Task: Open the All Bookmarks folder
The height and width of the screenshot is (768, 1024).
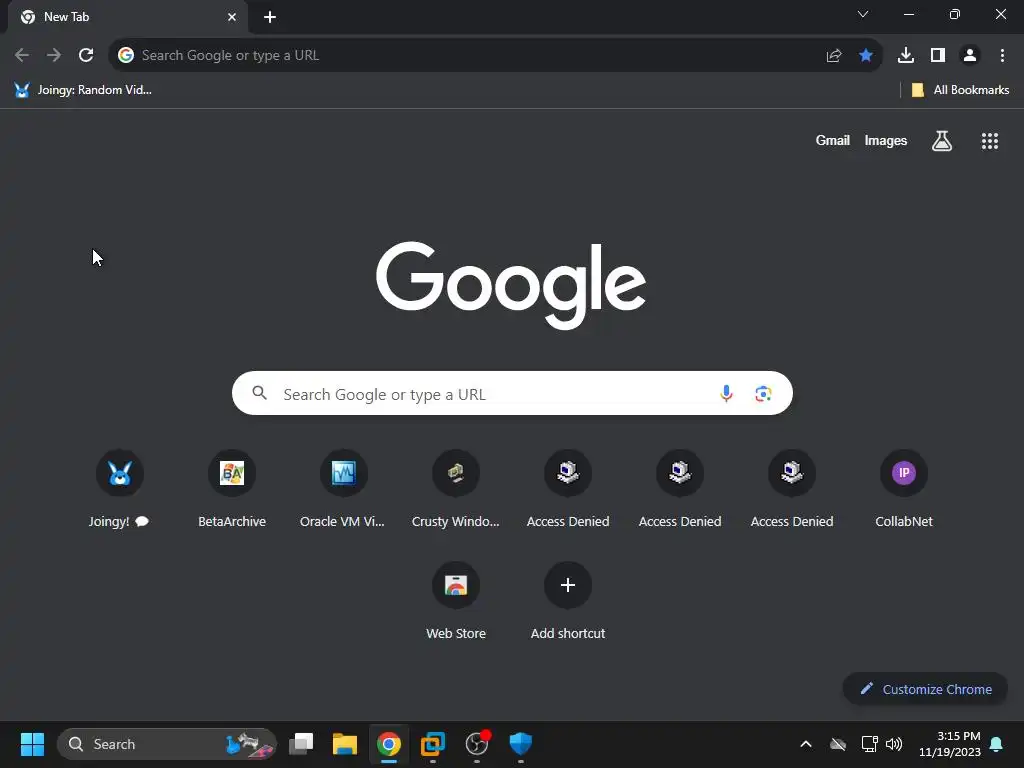Action: pyautogui.click(x=960, y=90)
